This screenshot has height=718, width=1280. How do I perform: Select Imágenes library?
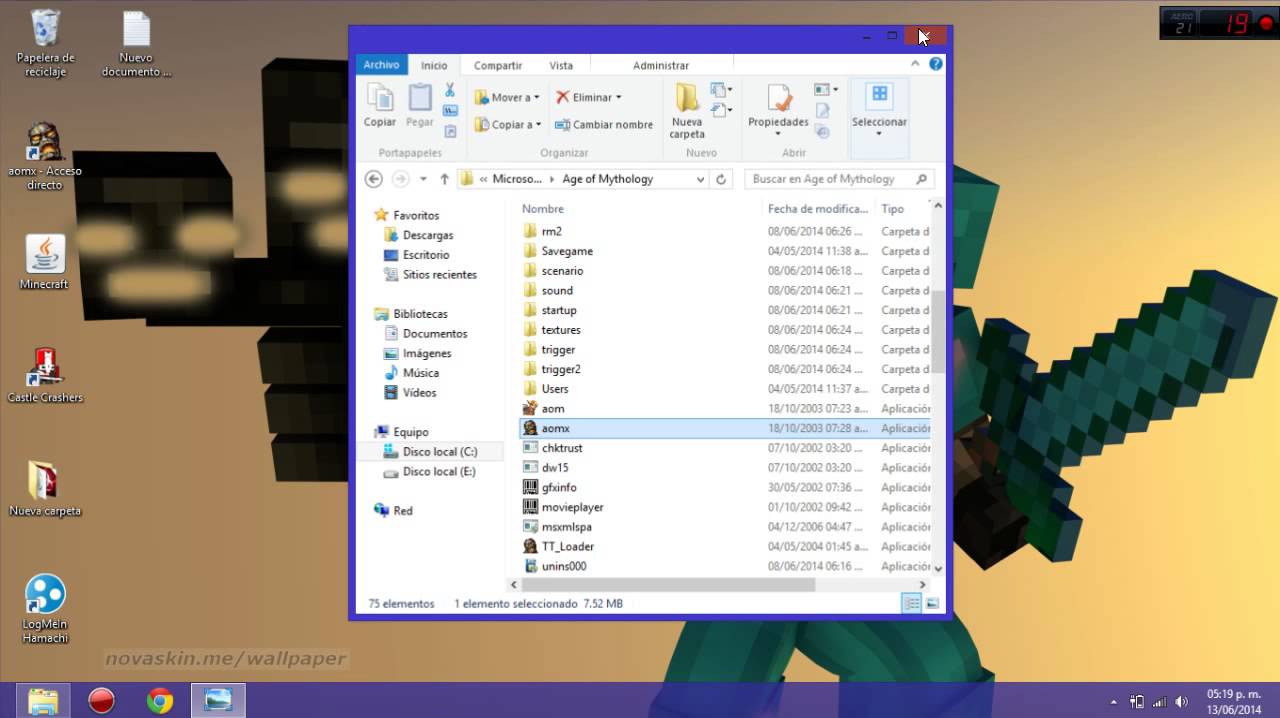coord(427,354)
